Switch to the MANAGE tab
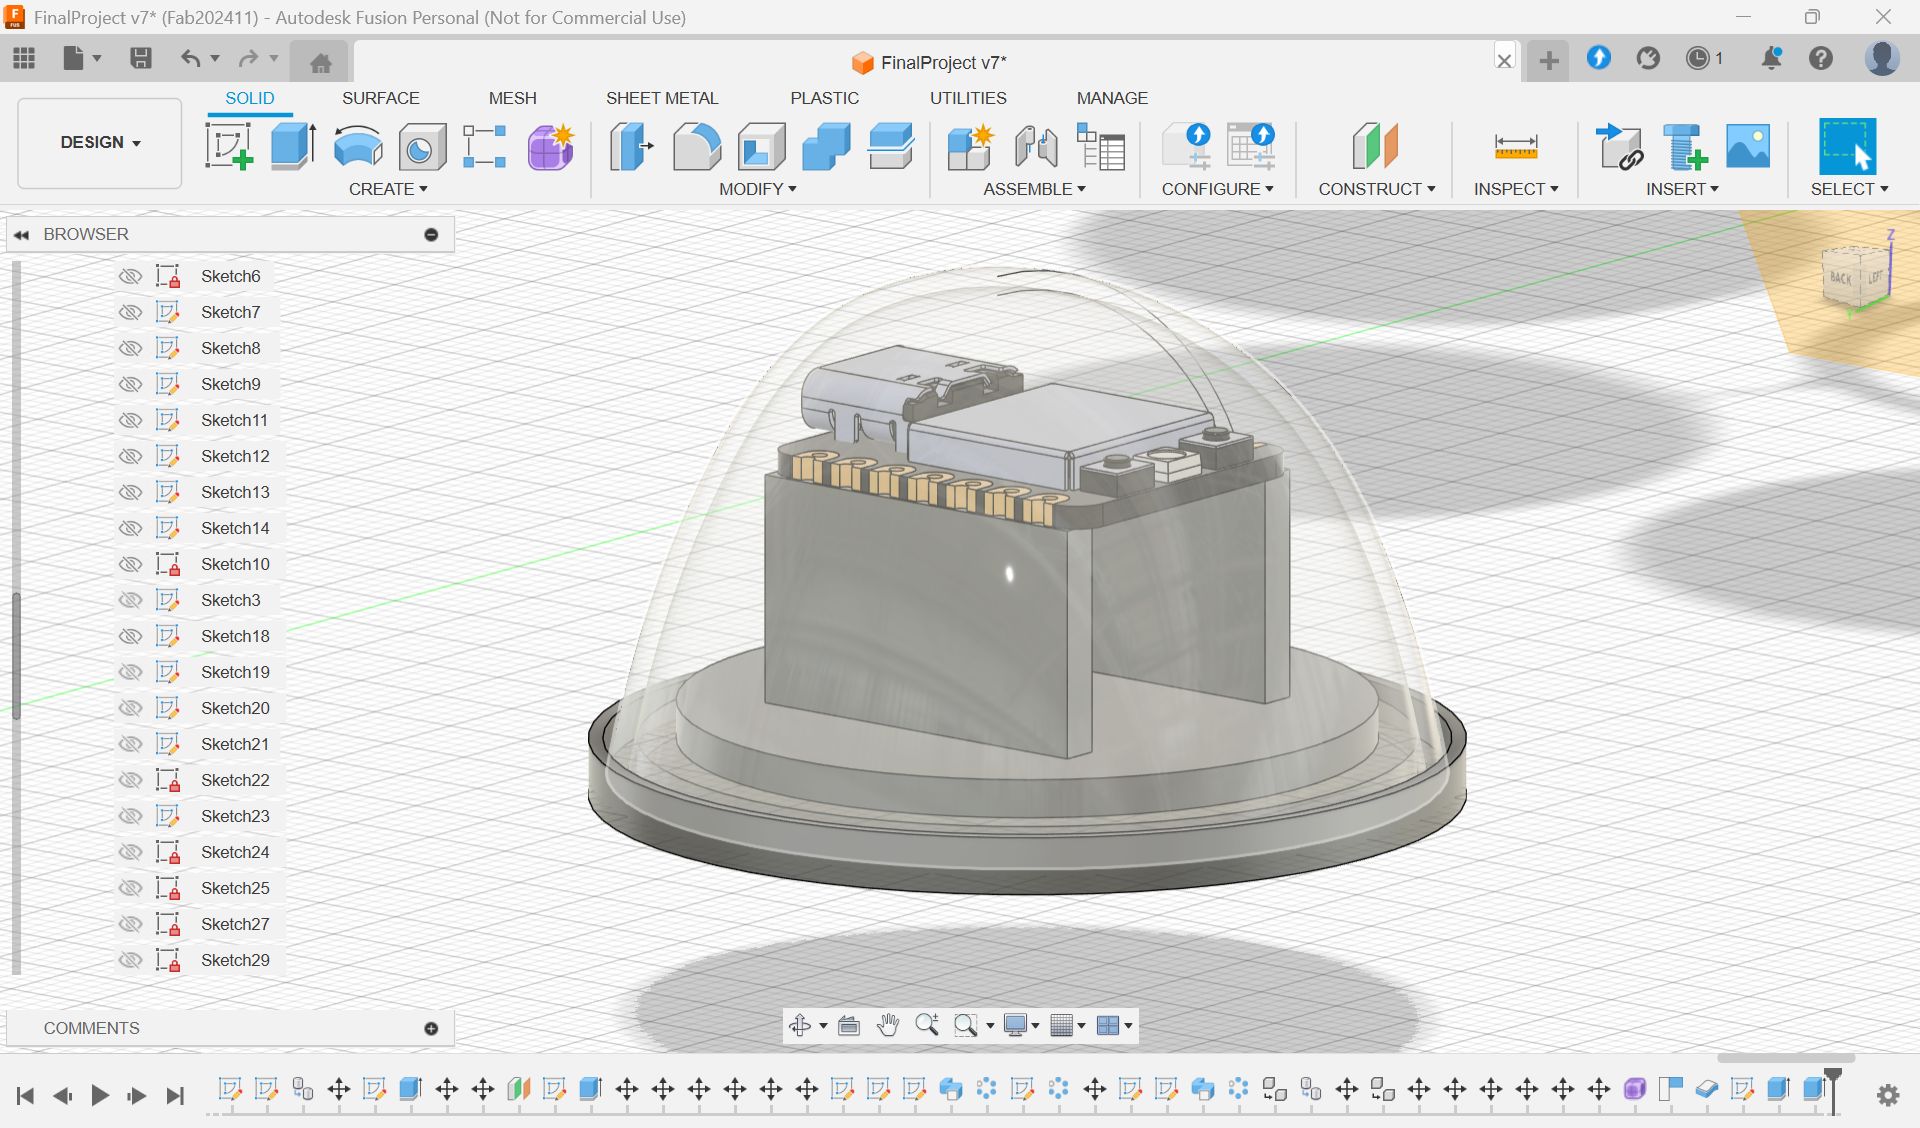 [1112, 98]
